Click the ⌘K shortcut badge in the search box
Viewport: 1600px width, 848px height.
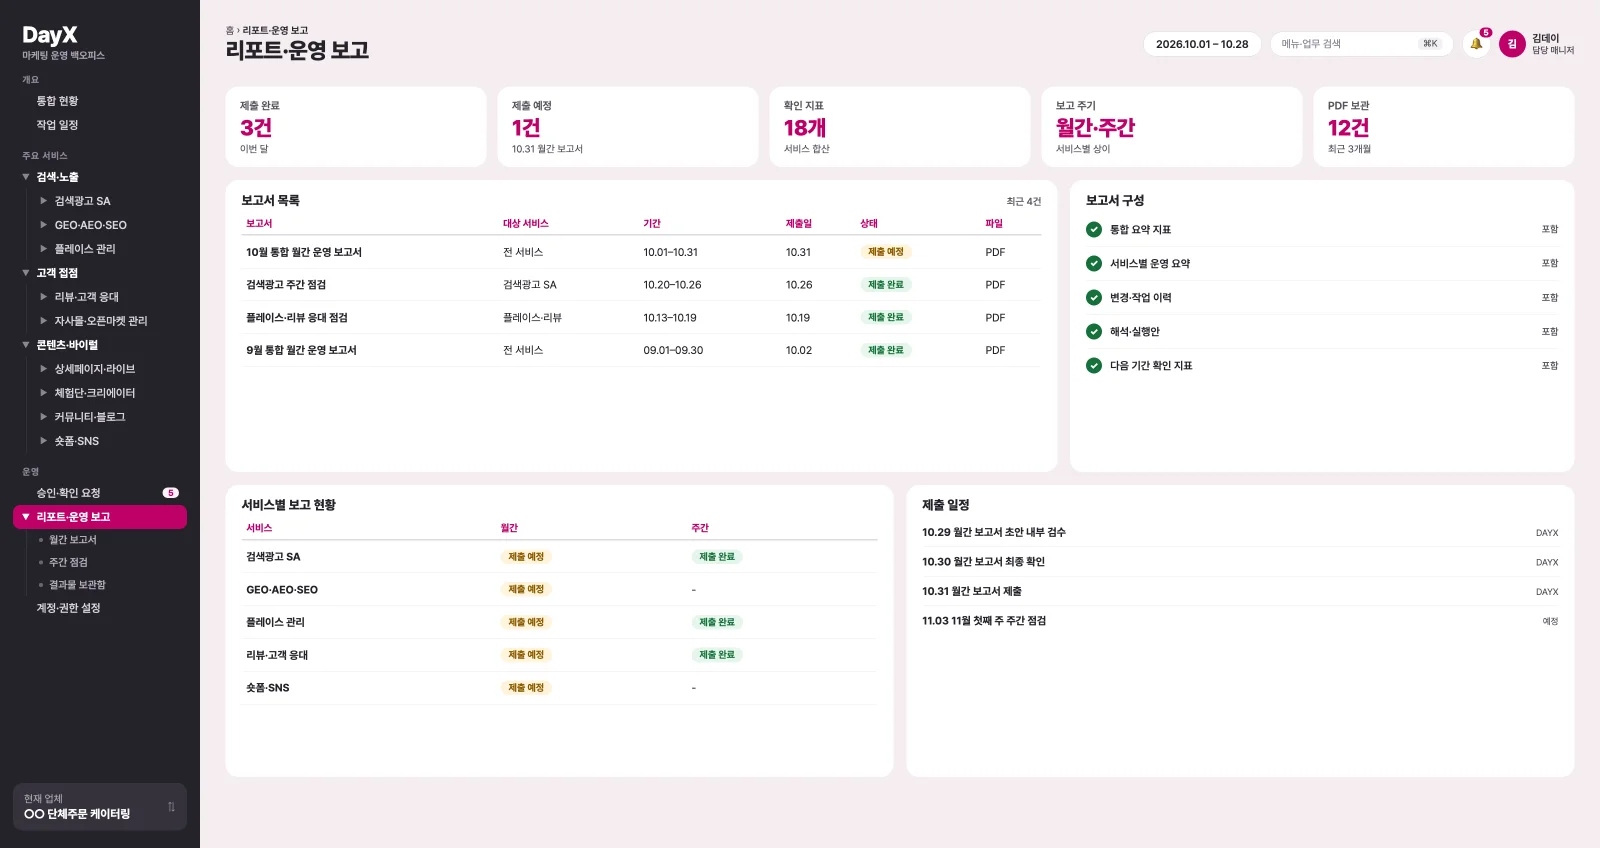pos(1430,44)
